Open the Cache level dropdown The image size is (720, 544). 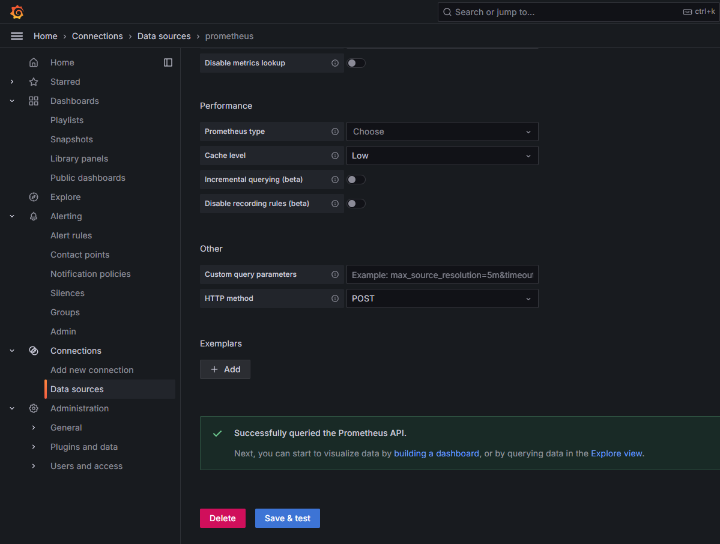tap(442, 156)
